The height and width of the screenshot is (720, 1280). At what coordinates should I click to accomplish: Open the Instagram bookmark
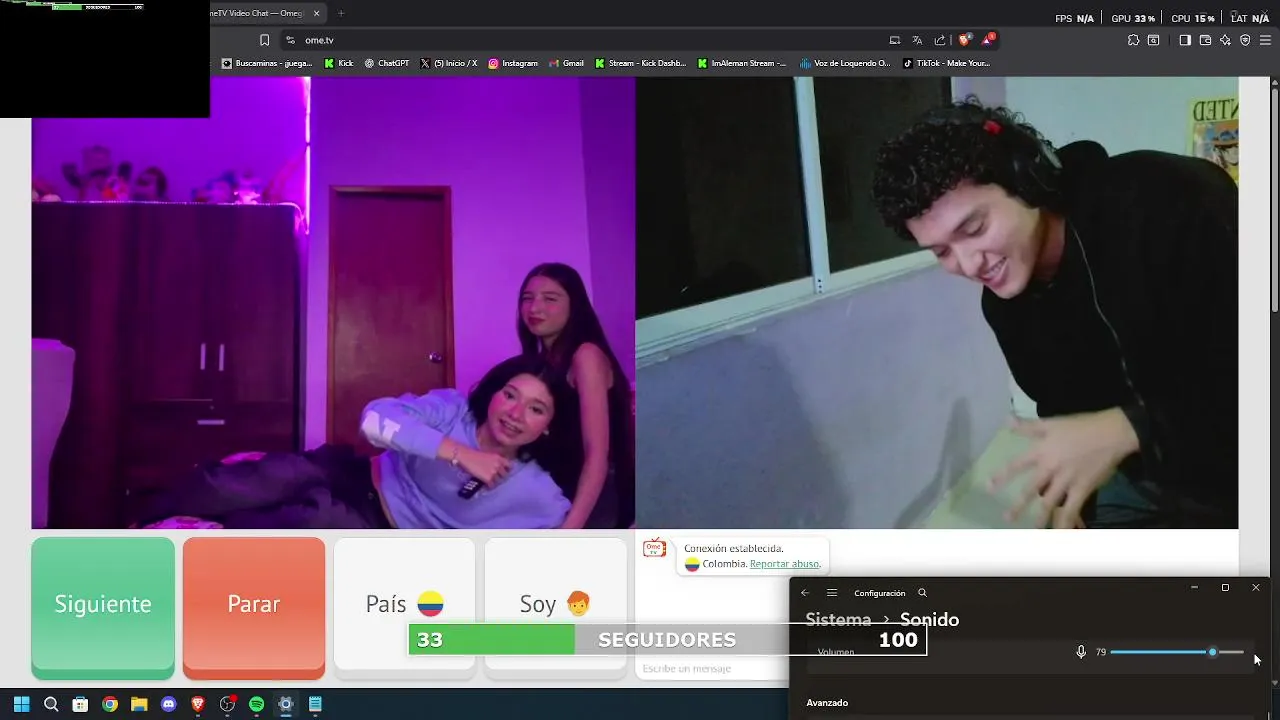(513, 63)
